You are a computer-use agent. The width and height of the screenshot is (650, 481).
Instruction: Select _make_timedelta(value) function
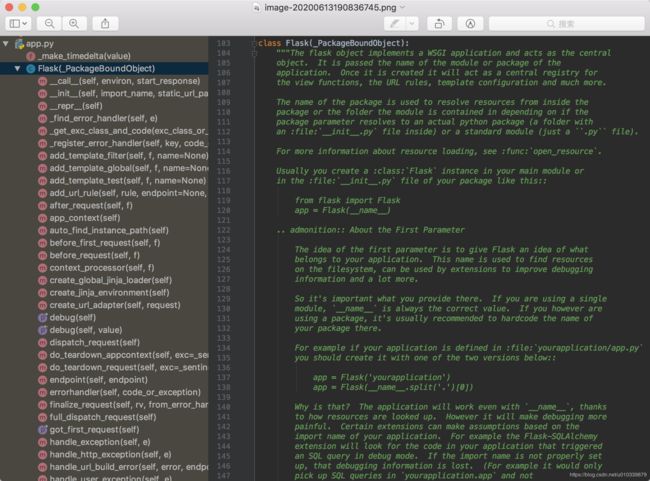coord(84,56)
